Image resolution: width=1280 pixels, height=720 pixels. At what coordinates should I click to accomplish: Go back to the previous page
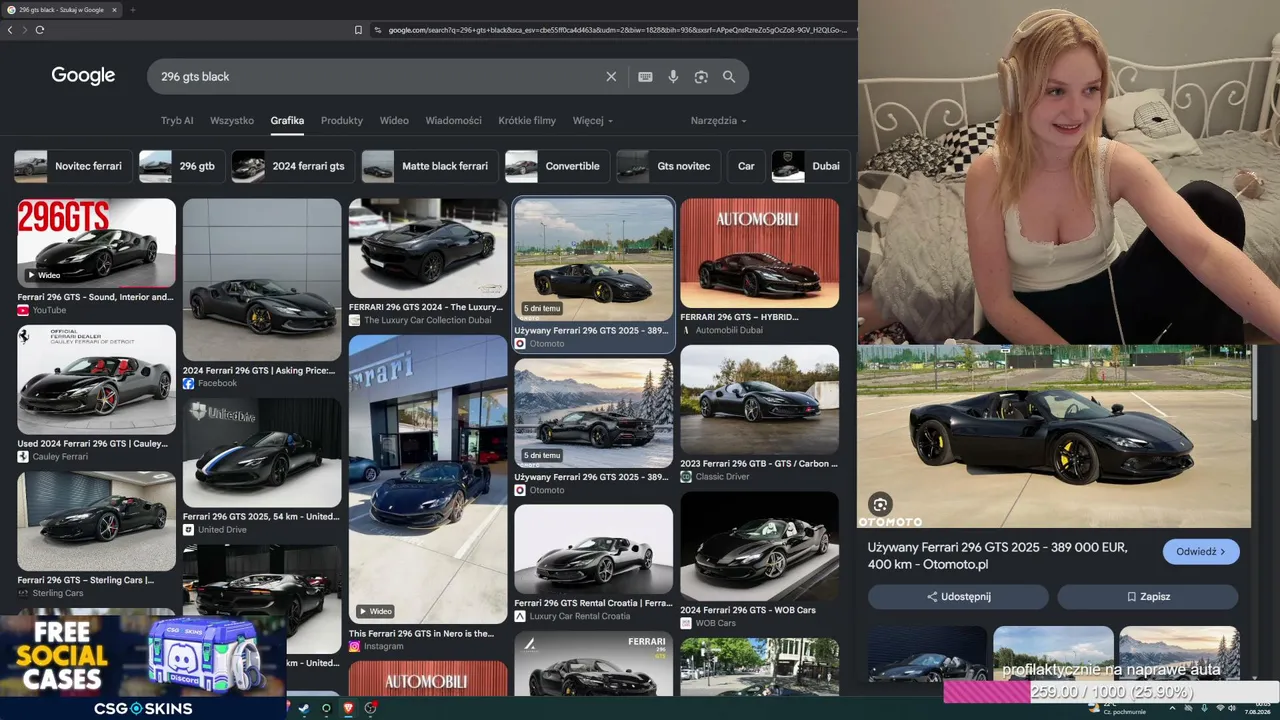tap(10, 30)
